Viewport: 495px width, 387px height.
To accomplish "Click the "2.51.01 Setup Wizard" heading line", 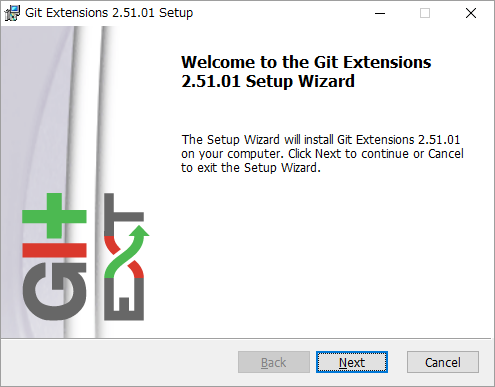I will tap(268, 81).
